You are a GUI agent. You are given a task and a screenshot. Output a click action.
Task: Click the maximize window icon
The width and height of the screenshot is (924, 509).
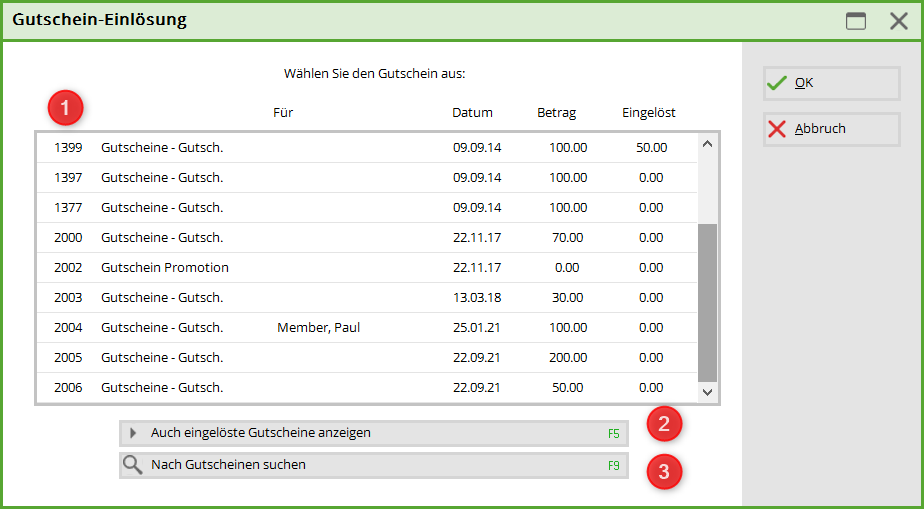click(856, 21)
